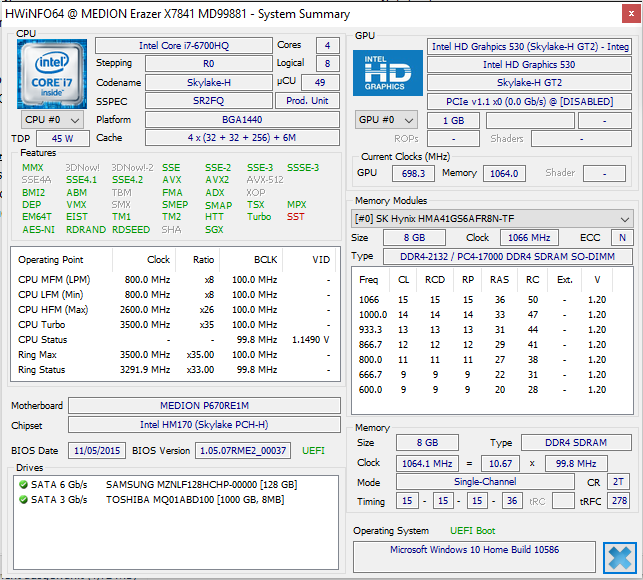Click the BGA1440 platform field

pos(242,120)
